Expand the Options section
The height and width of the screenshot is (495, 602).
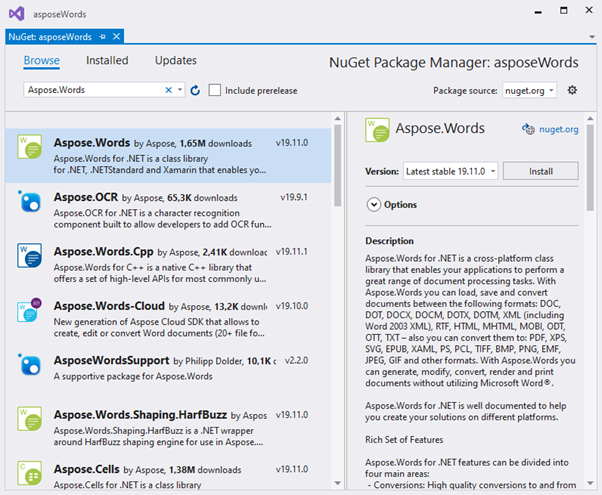pyautogui.click(x=374, y=205)
